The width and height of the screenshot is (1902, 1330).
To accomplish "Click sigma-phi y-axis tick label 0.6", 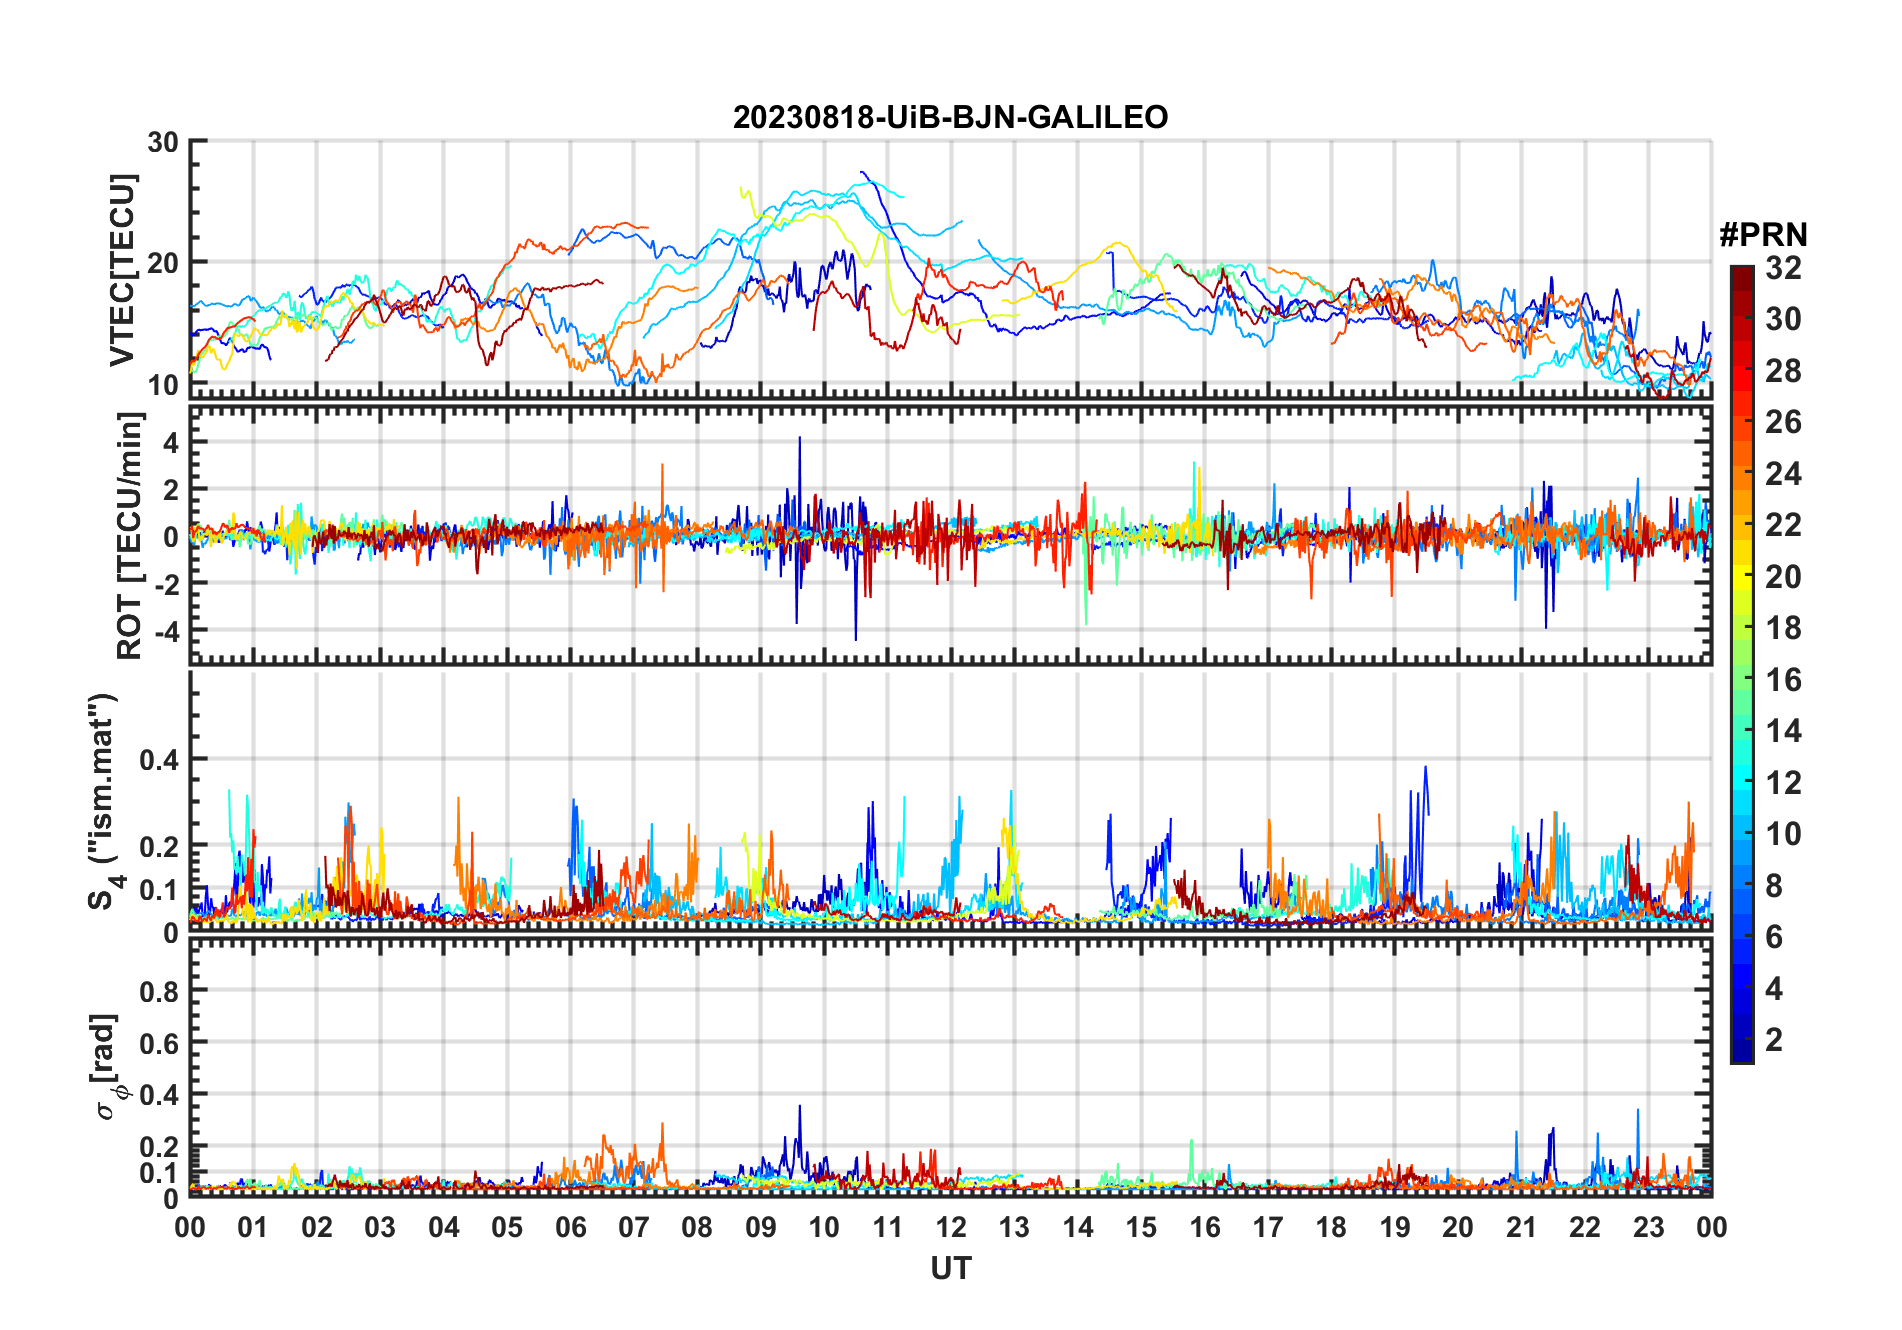I will [x=159, y=1043].
